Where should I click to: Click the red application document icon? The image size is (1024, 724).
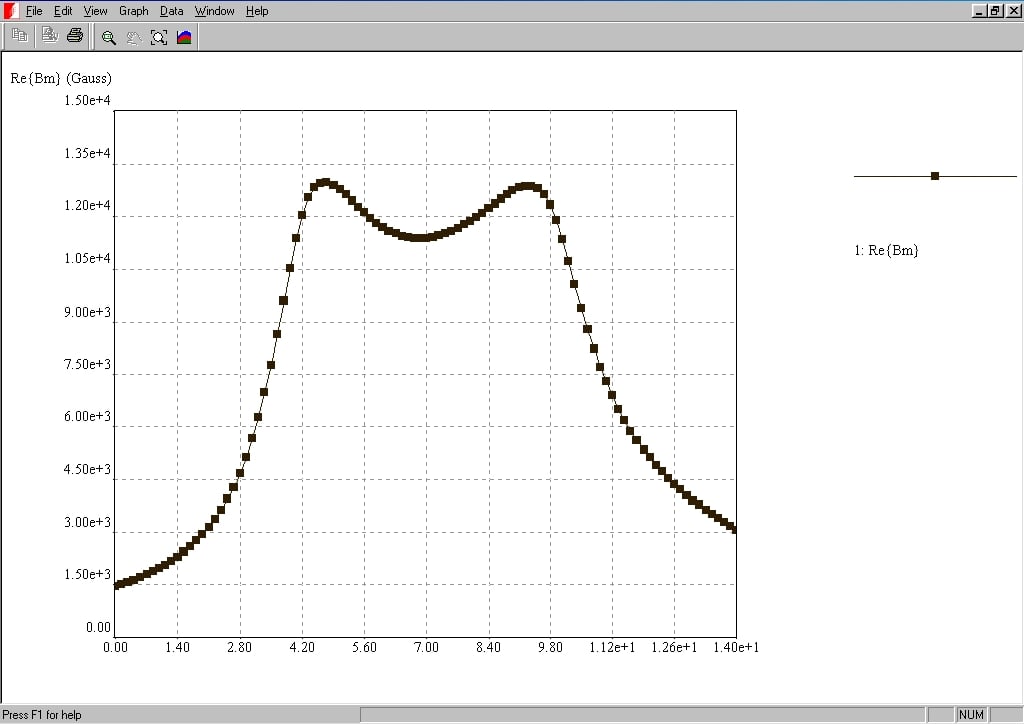11,11
